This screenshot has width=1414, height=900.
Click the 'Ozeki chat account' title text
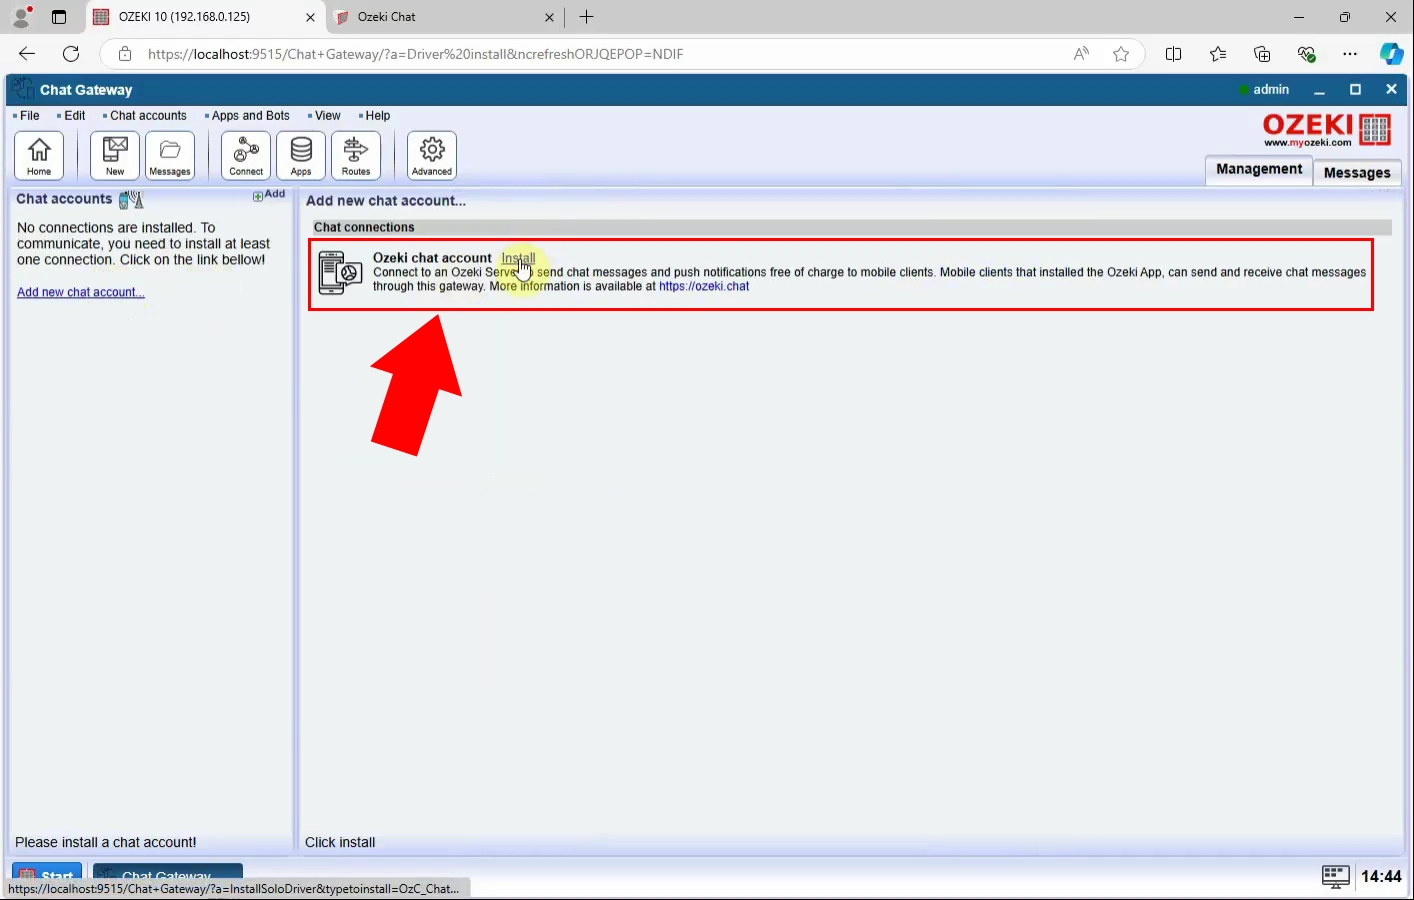coord(432,258)
